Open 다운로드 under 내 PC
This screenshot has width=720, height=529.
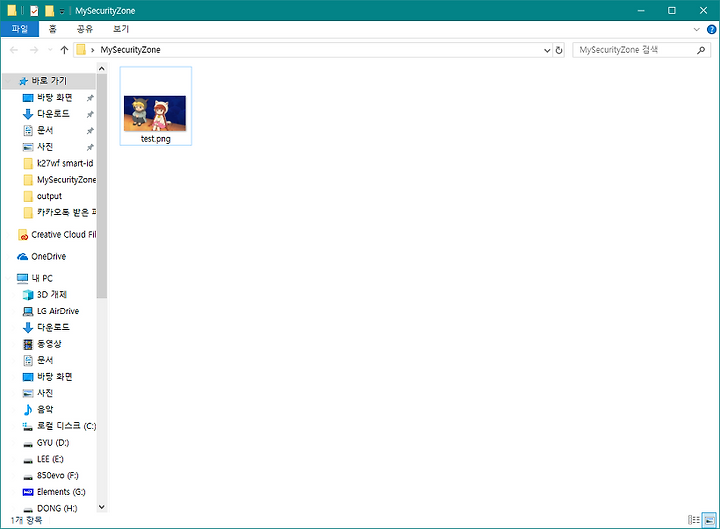[53, 327]
